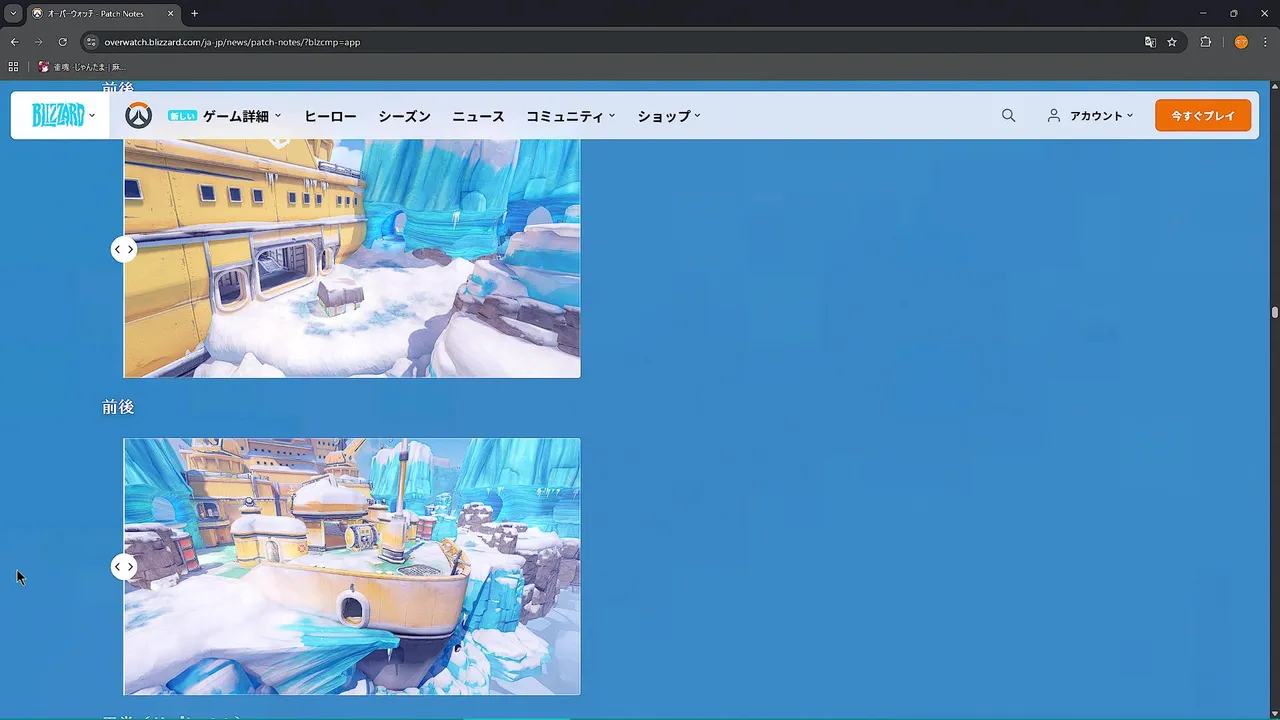This screenshot has height=720, width=1280.
Task: Open the シーズン nav item
Action: click(404, 116)
